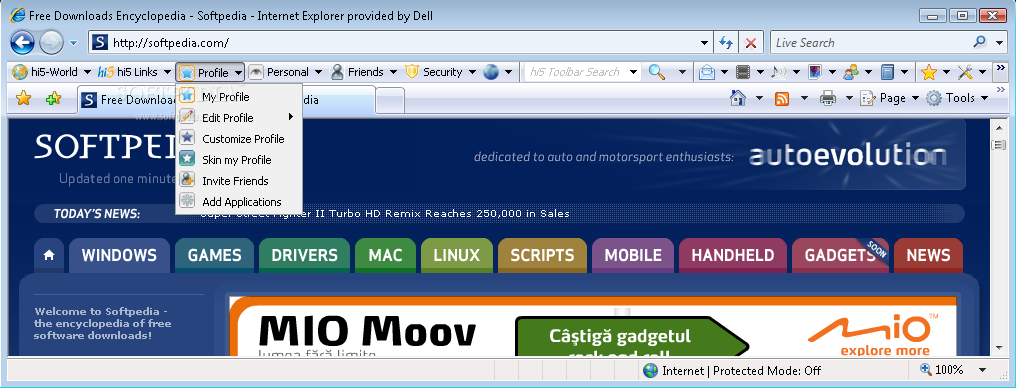This screenshot has height=388, width=1016.
Task: Click the autoevolution banner logo
Action: 848,156
